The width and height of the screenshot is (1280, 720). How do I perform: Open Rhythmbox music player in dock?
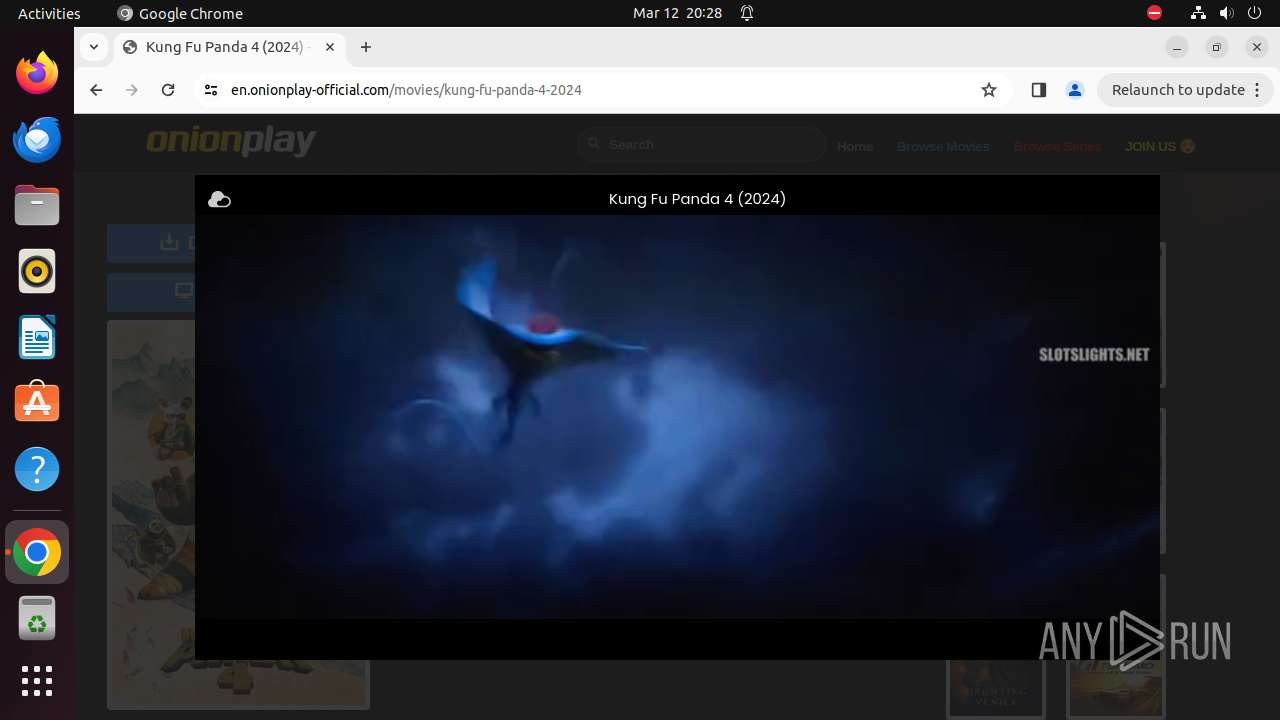37,272
